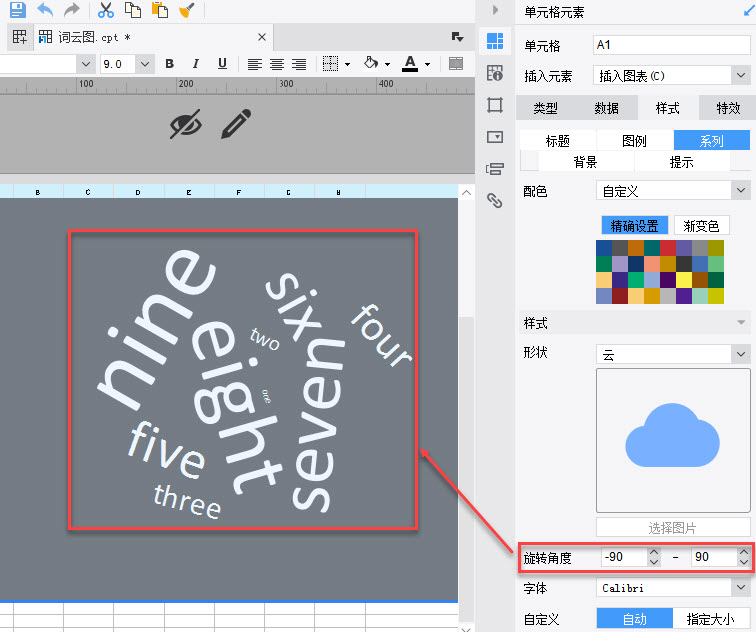
Task: Open the cell attributes panel icon
Action: click(x=495, y=73)
